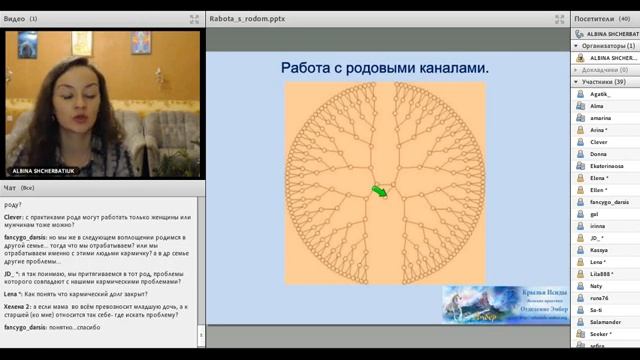Click the avatar icon next to amarina
Viewport: 640px width, 360px height.
coord(580,118)
